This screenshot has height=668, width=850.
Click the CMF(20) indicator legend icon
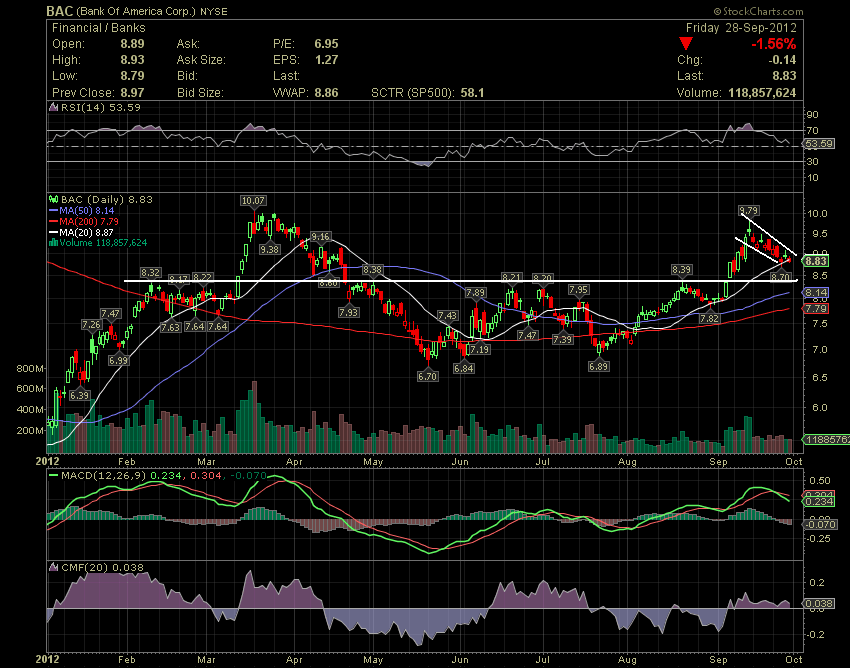(x=54, y=567)
